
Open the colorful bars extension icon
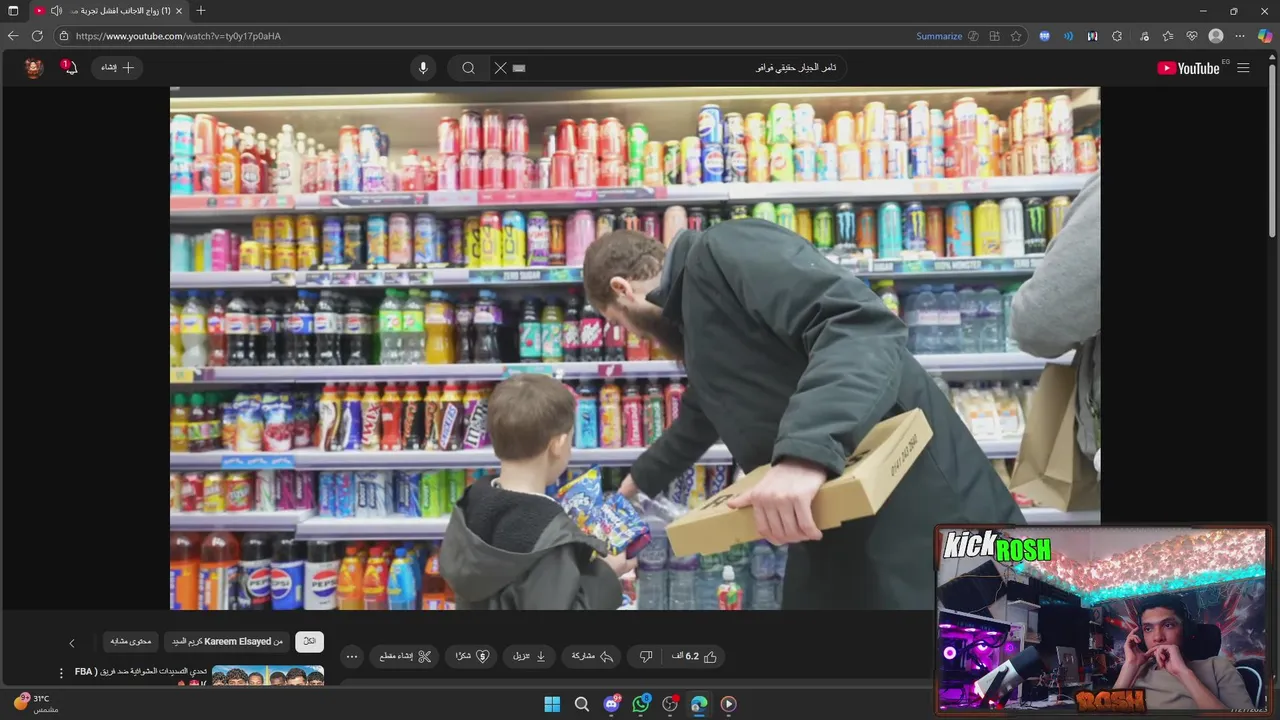point(1092,36)
